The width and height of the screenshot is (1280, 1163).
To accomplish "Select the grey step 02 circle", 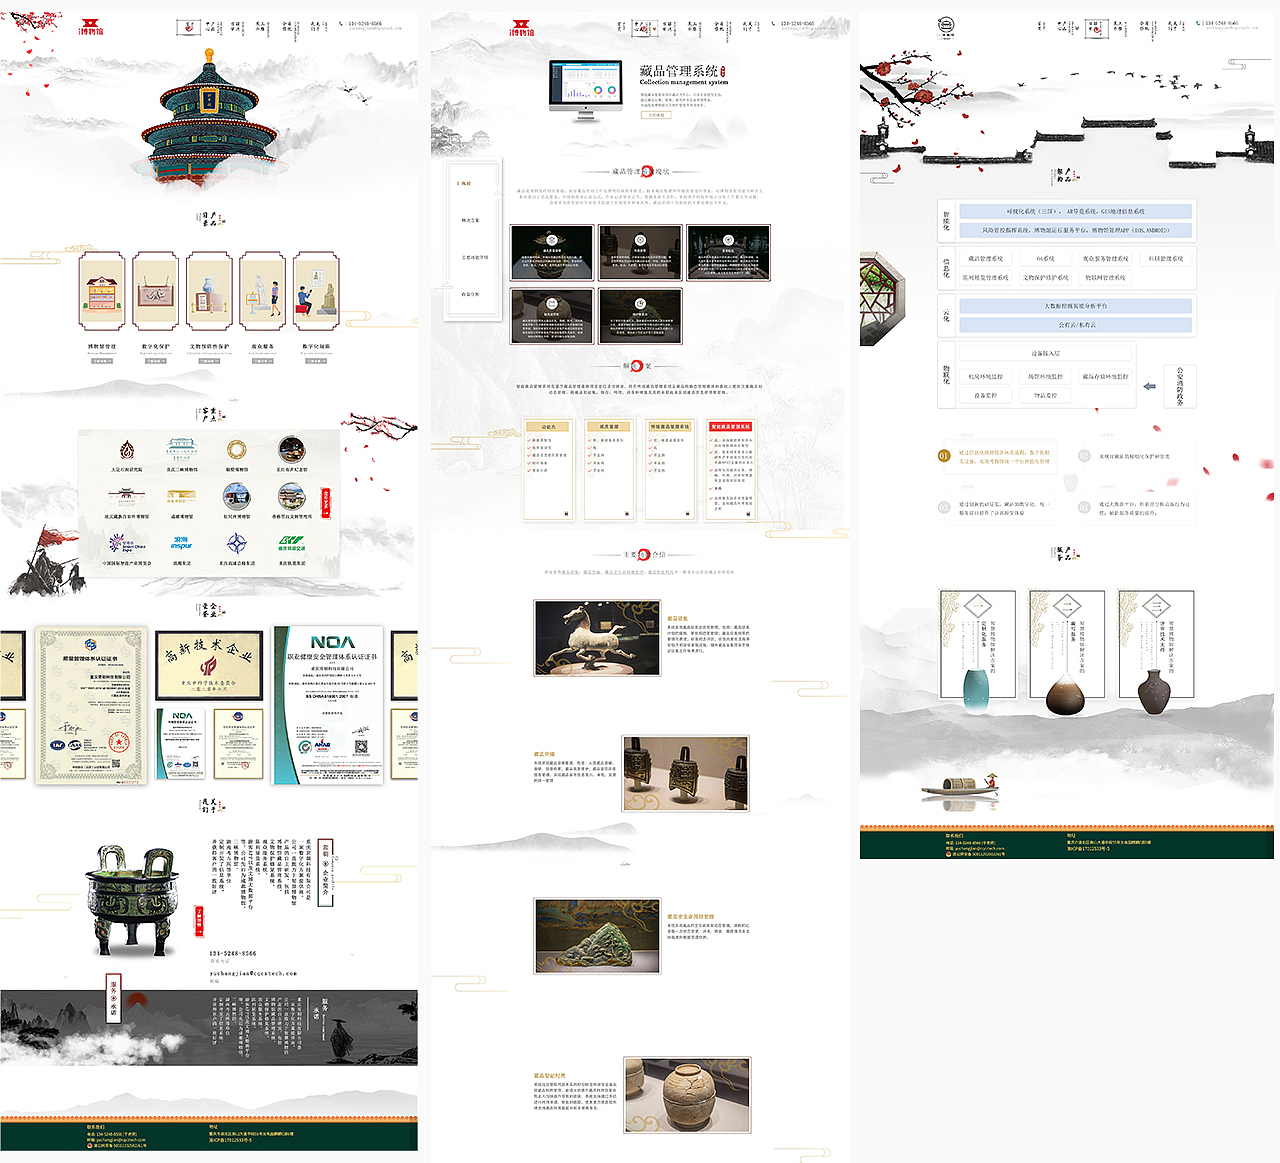I will [x=1084, y=456].
